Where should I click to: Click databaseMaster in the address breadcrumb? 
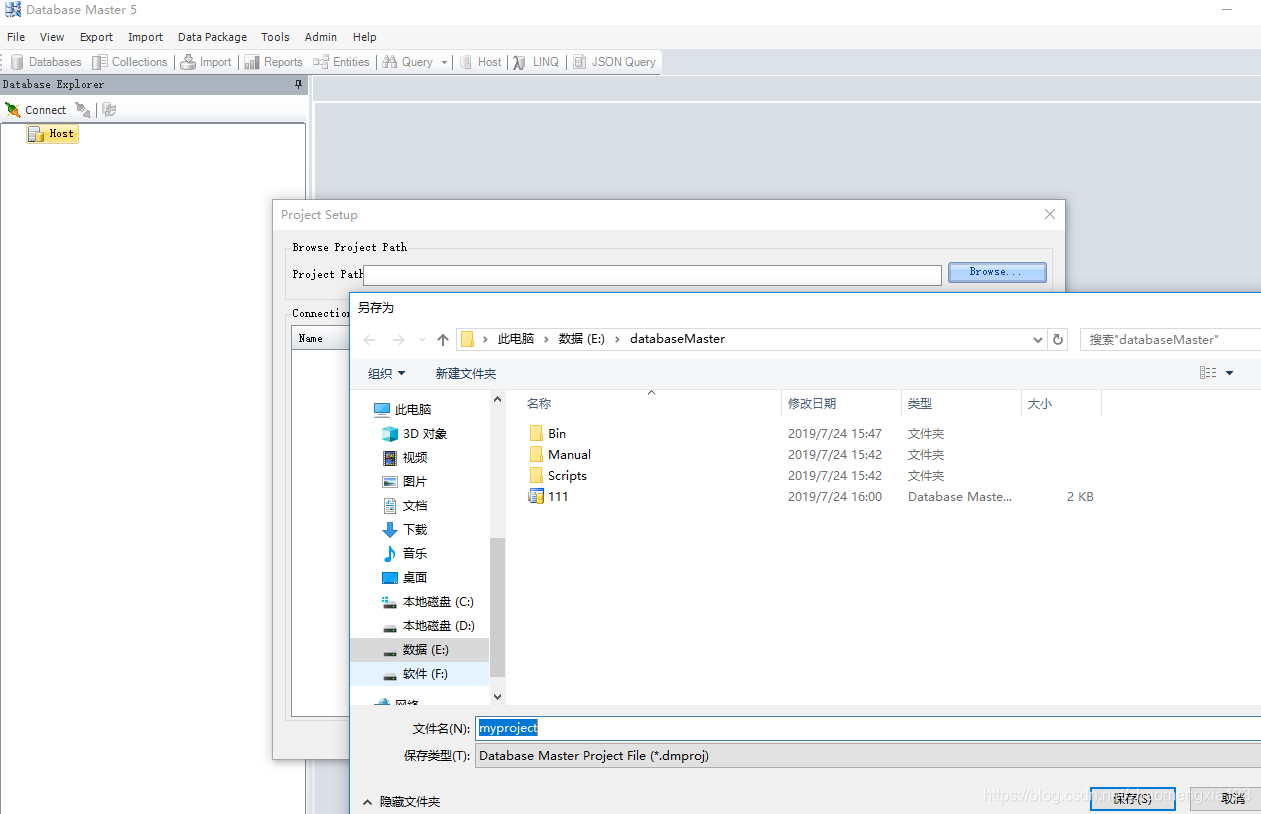[677, 339]
